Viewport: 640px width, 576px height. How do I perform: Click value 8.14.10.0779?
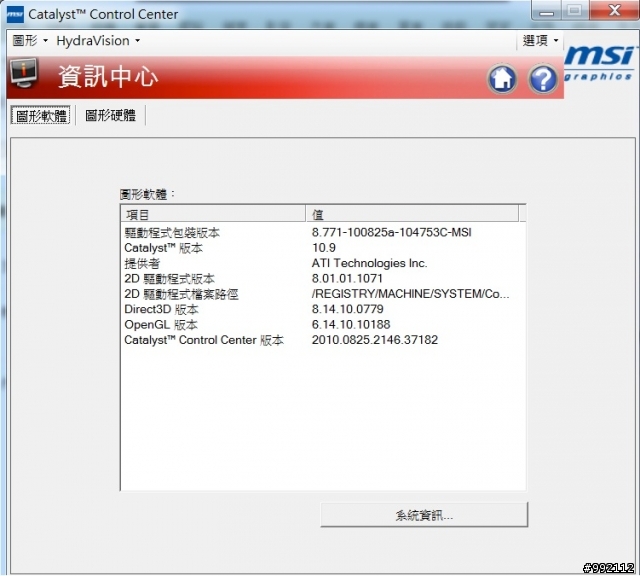click(x=348, y=309)
